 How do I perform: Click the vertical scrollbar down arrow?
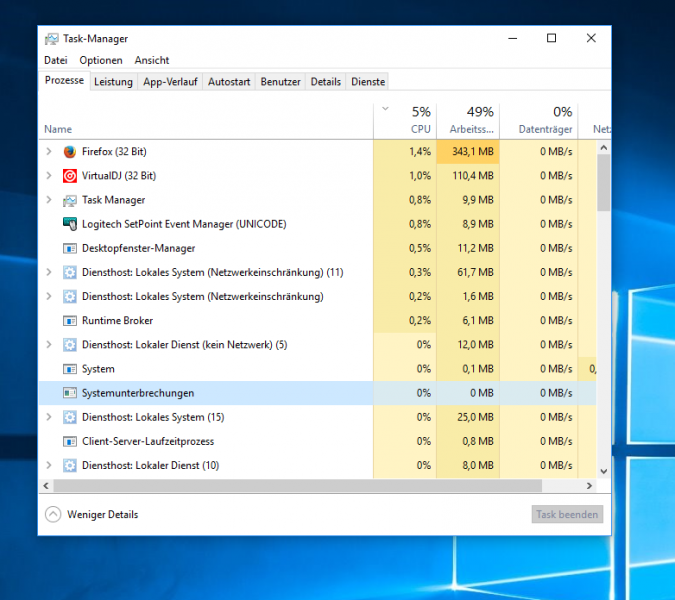604,471
